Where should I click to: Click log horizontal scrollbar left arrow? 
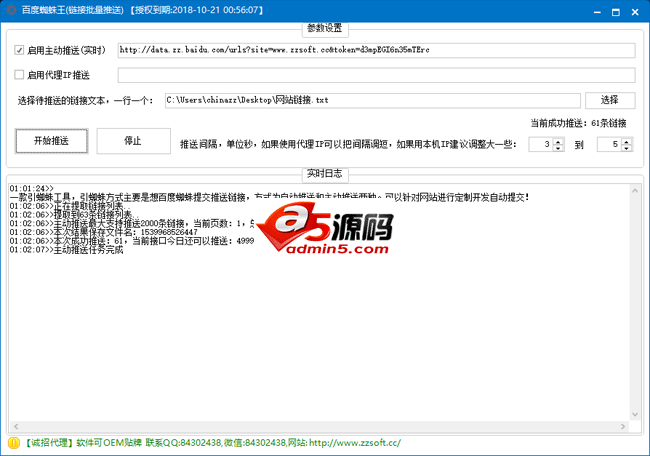point(16,427)
